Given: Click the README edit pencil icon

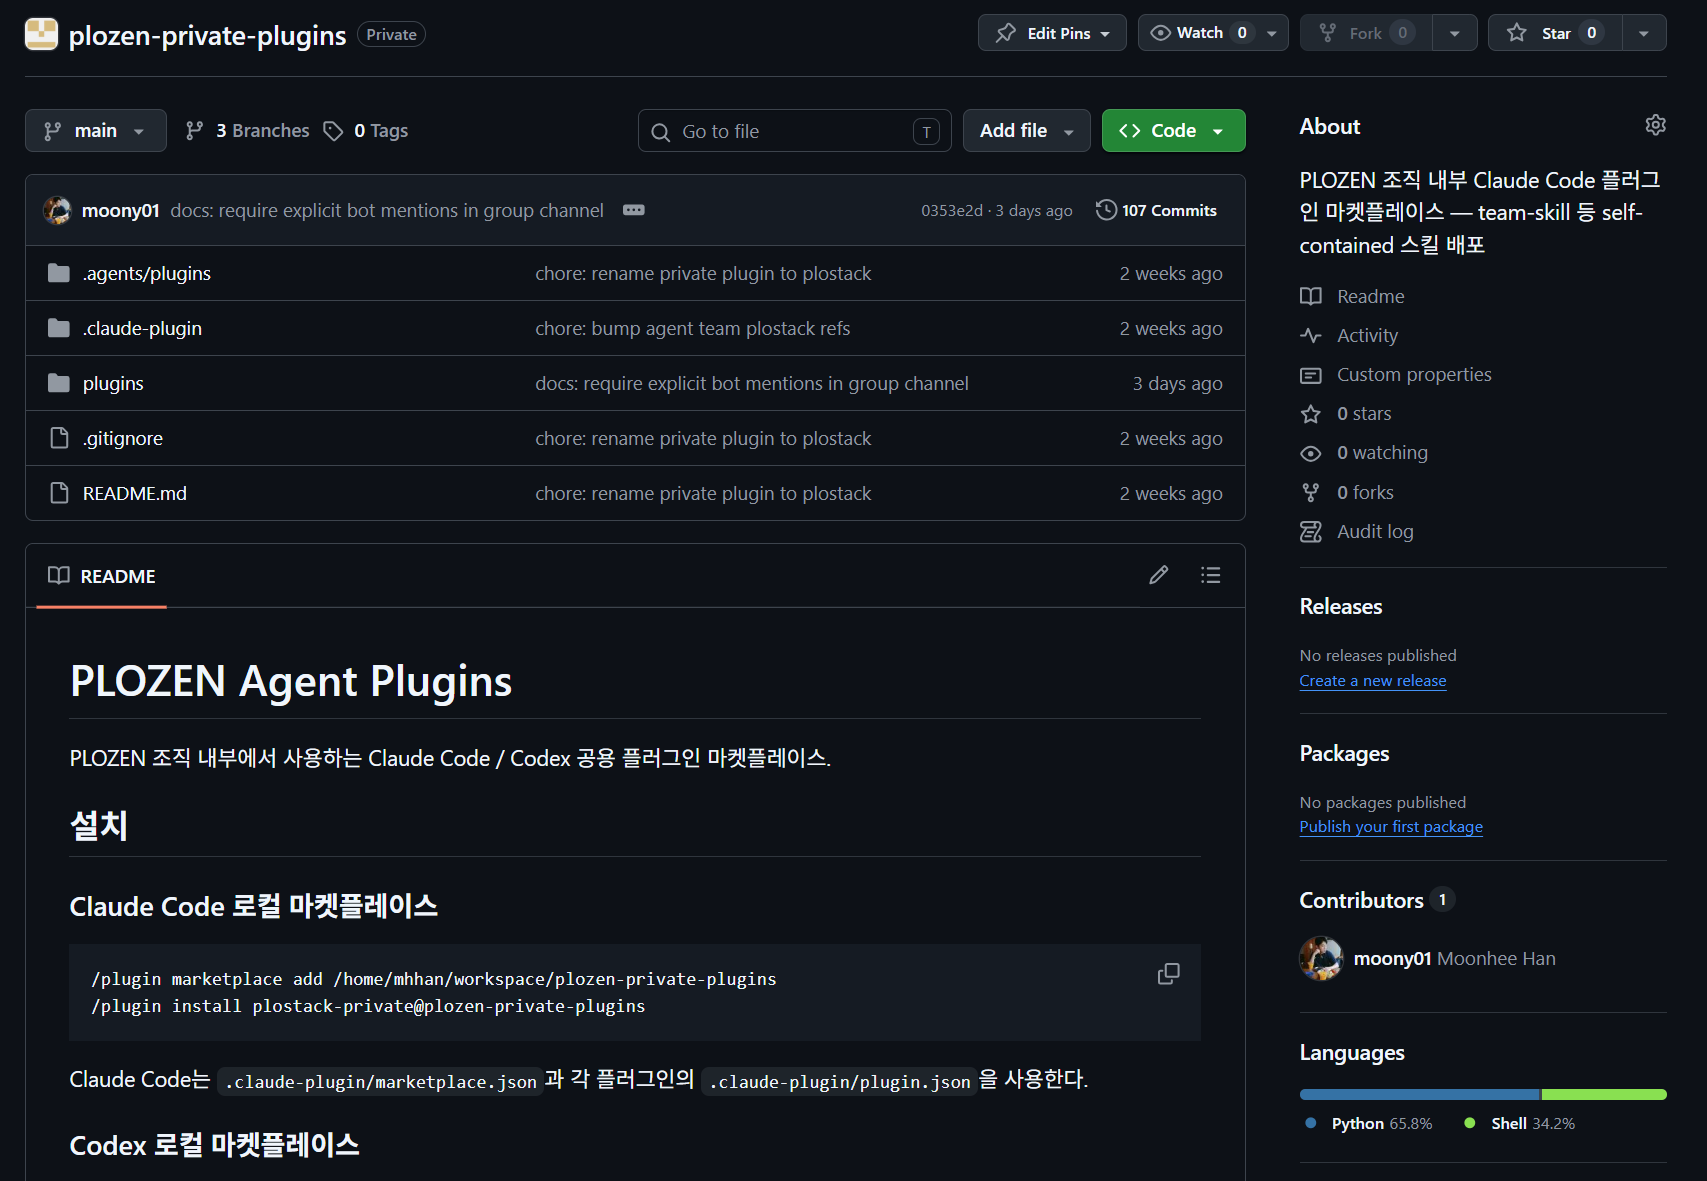Looking at the screenshot, I should (x=1158, y=575).
